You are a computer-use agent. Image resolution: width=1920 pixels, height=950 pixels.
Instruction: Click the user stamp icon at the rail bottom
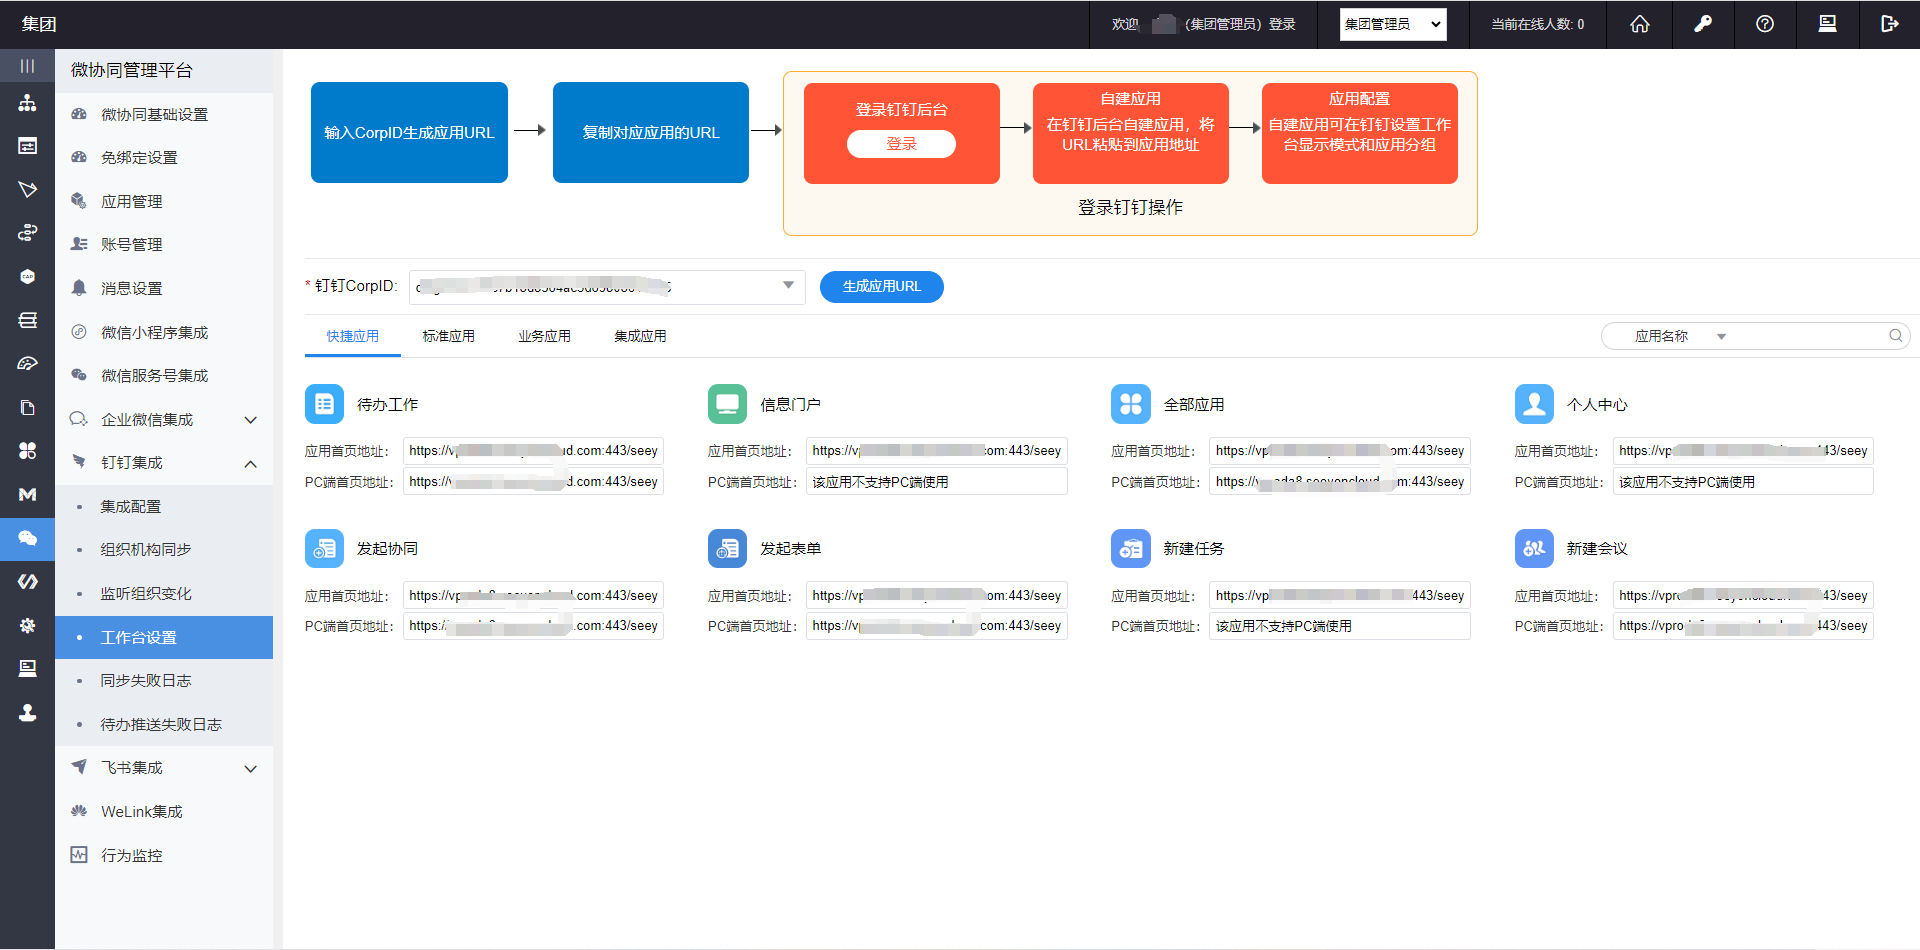click(x=27, y=712)
